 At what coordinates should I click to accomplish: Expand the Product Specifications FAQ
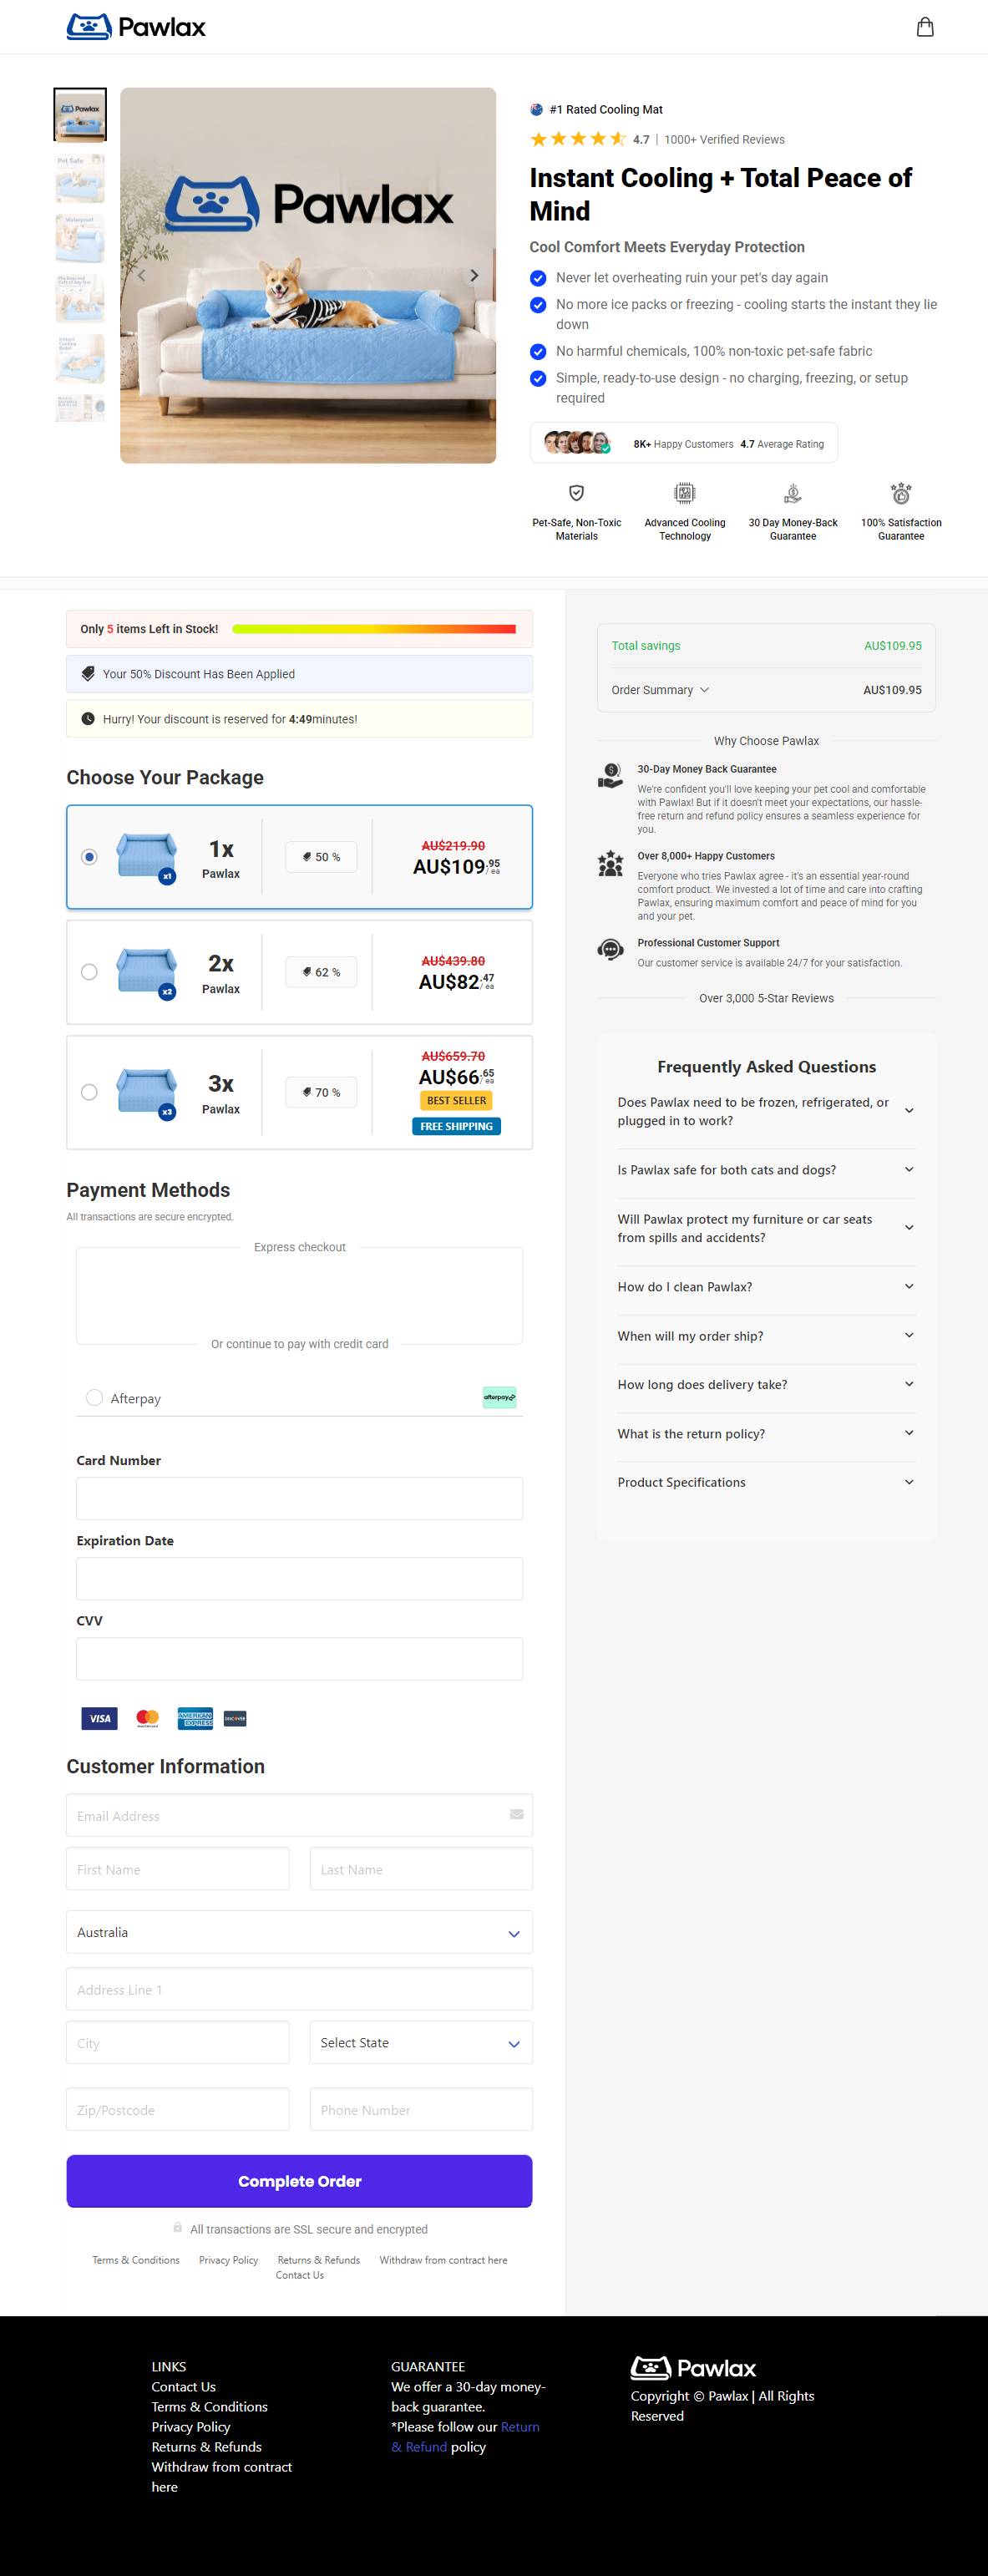(x=766, y=1482)
